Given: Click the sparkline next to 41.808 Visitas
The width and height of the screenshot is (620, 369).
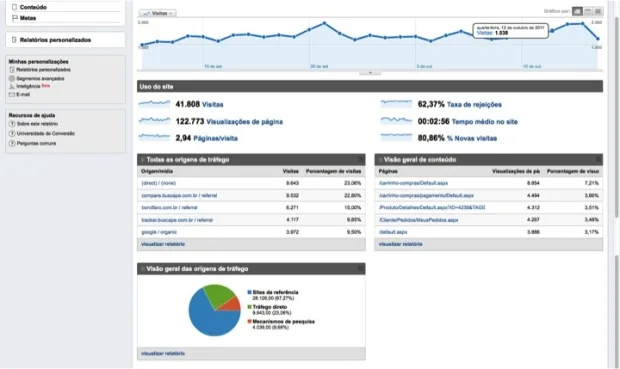Looking at the screenshot, I should pos(154,104).
